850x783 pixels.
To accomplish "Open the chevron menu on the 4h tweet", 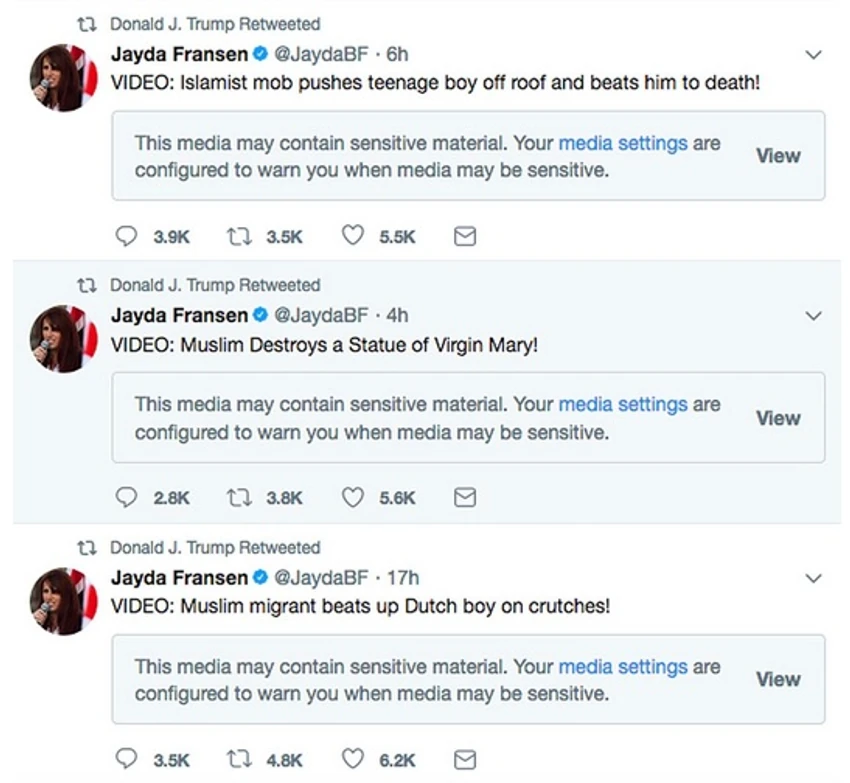I will pyautogui.click(x=813, y=316).
